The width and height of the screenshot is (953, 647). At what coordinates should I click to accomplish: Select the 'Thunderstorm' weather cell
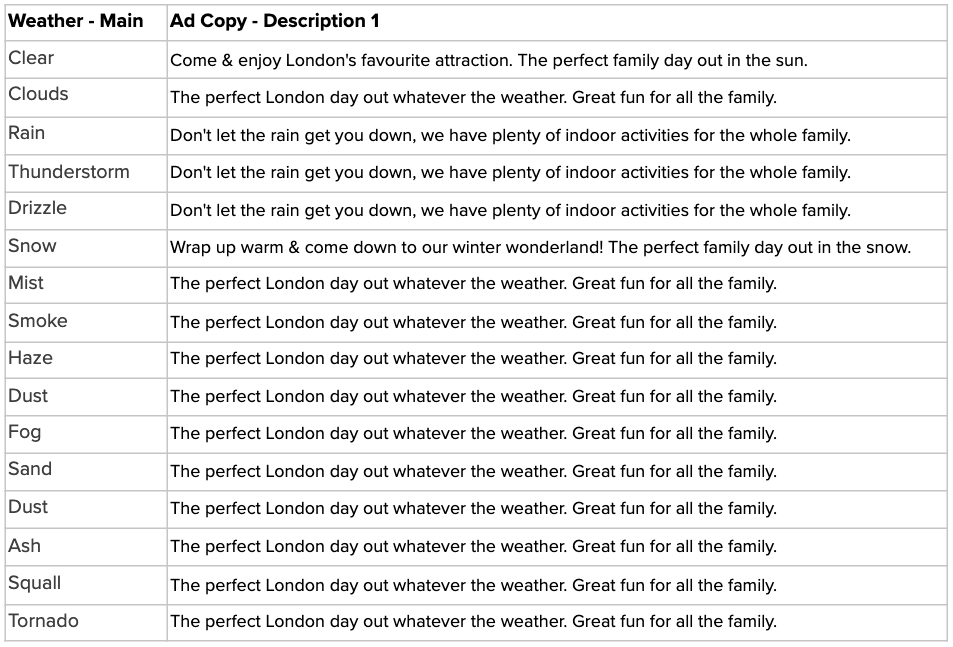(x=86, y=173)
